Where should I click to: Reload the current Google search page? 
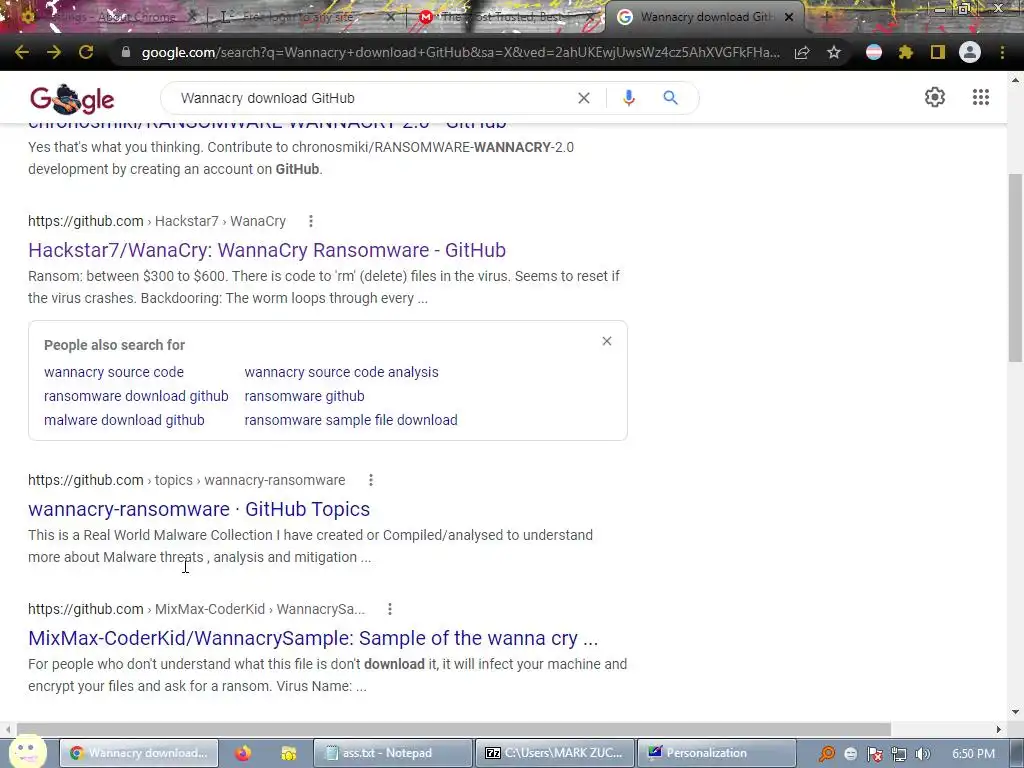tap(86, 52)
